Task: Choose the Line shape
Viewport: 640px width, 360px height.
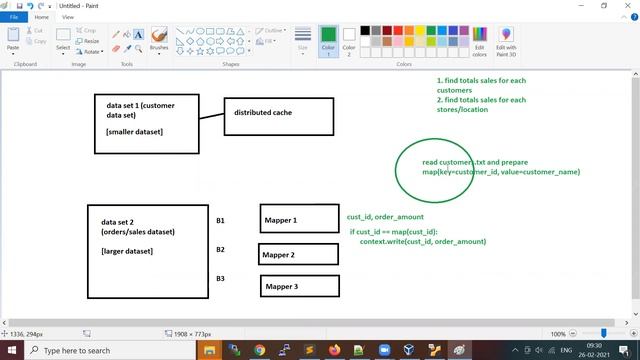Action: [x=180, y=31]
